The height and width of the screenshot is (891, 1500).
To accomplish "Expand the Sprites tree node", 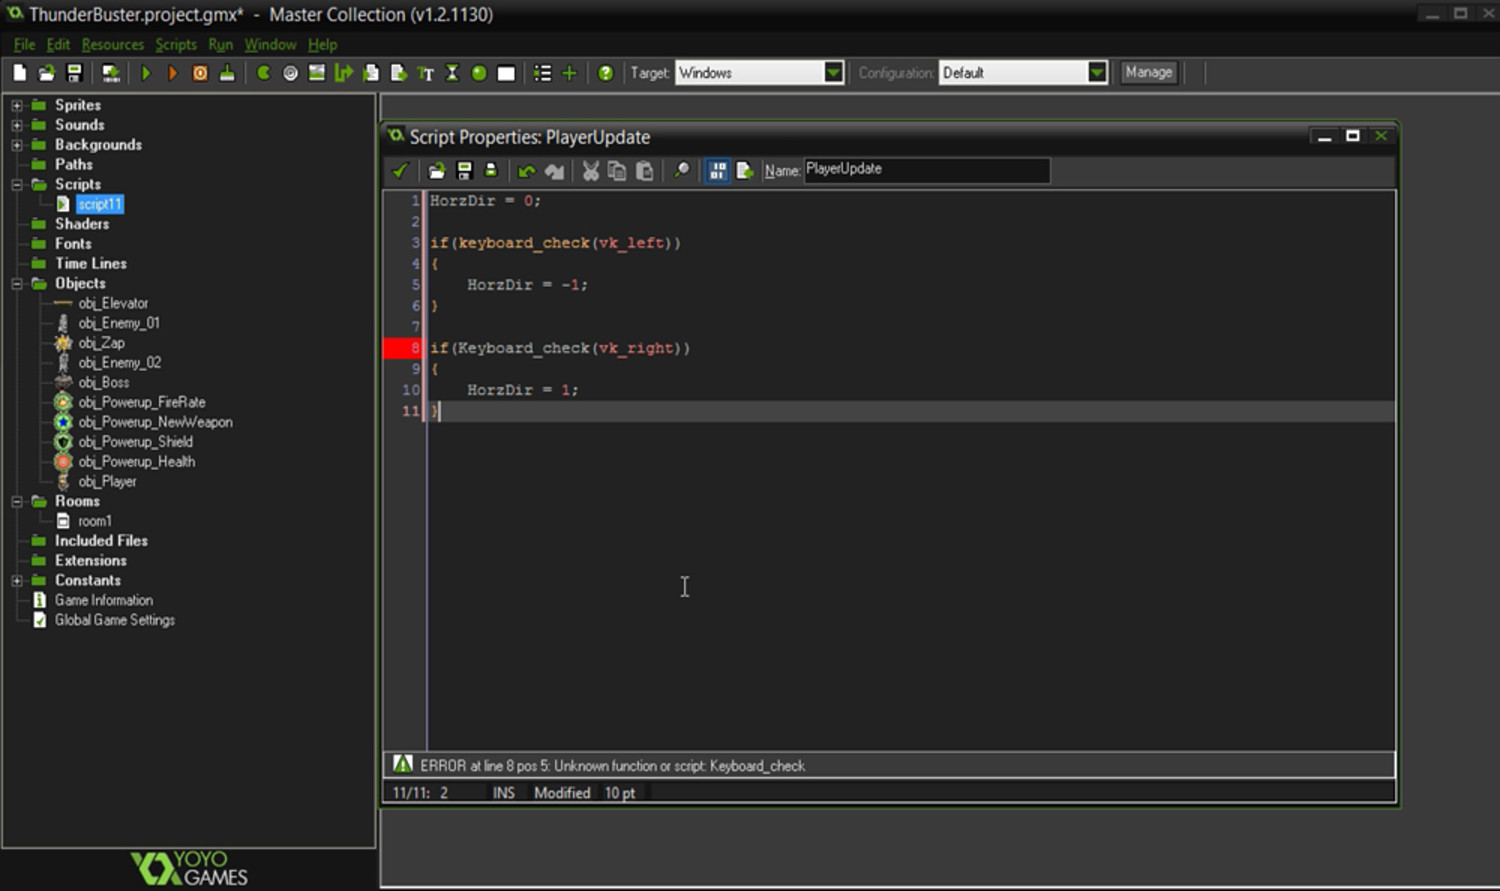I will click(16, 104).
